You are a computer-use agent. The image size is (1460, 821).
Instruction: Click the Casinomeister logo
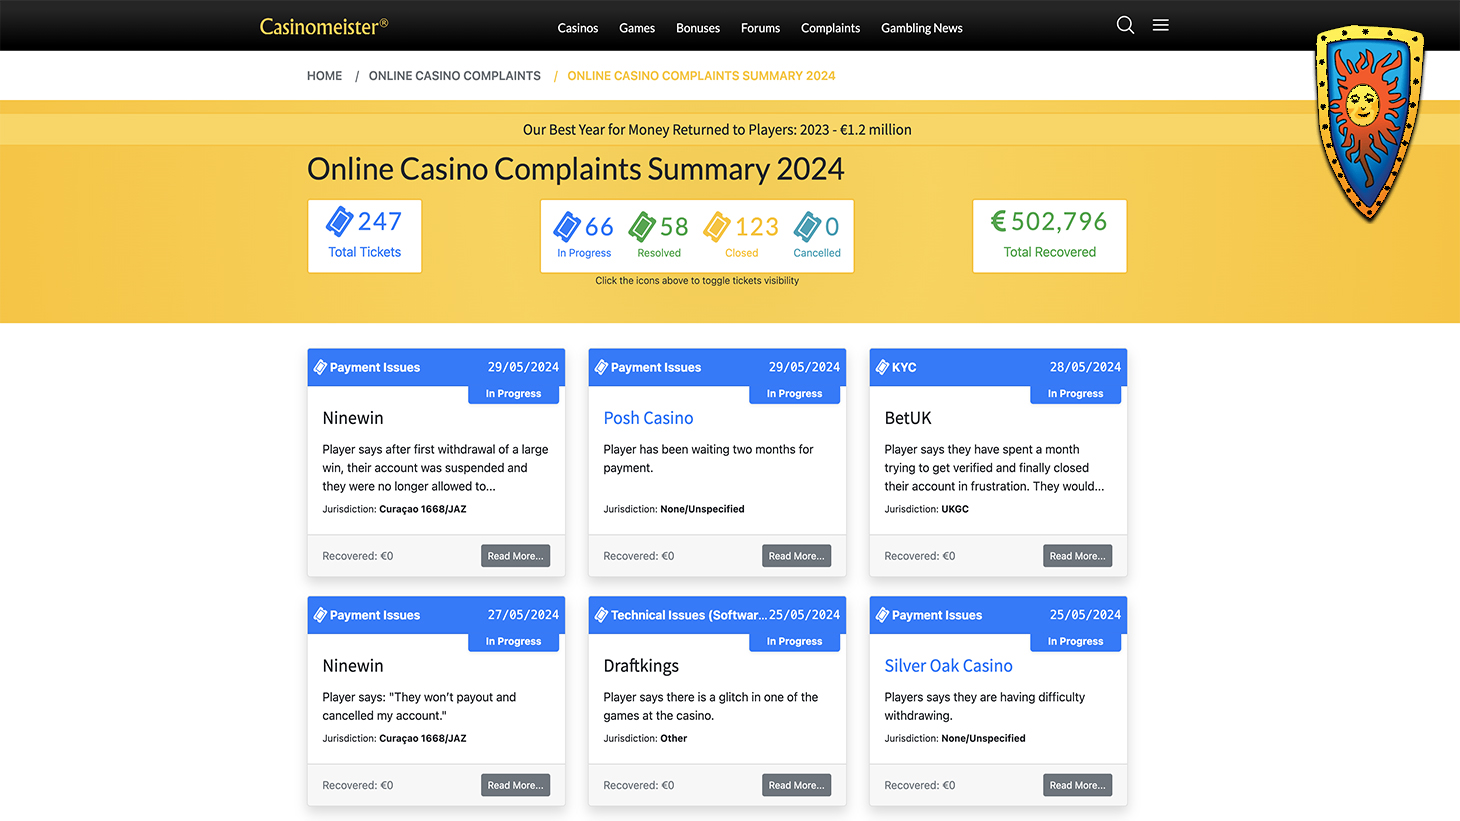324,26
